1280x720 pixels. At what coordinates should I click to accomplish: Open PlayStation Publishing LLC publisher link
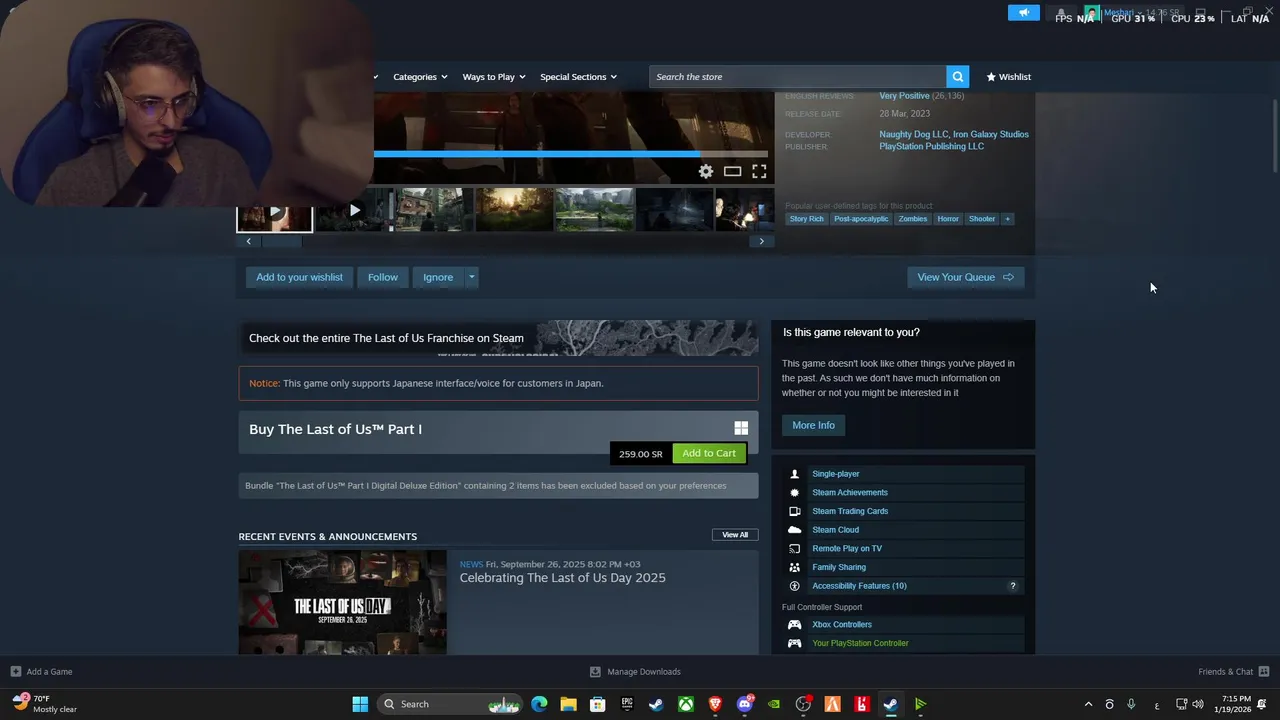[x=931, y=146]
